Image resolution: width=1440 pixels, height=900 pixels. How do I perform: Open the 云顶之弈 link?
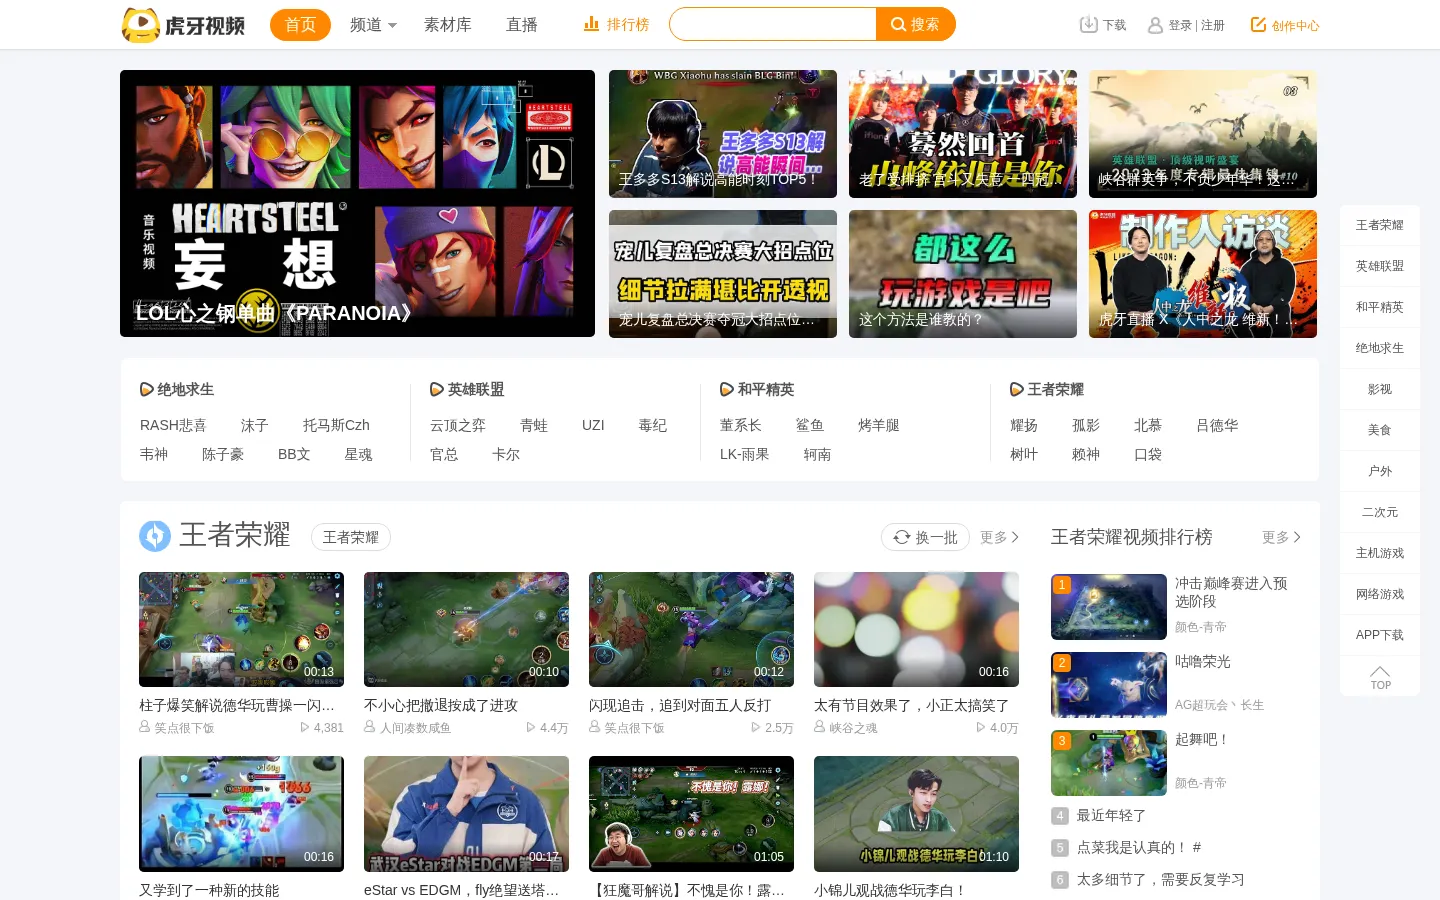pyautogui.click(x=458, y=425)
